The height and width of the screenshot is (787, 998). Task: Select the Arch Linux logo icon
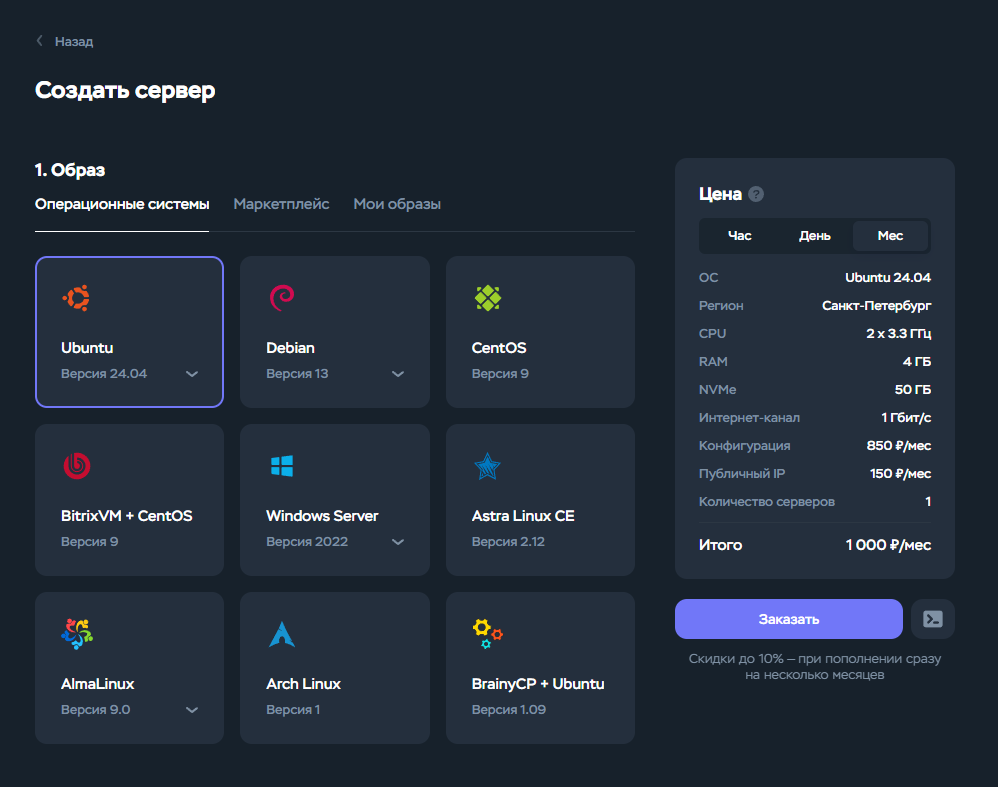(x=281, y=633)
